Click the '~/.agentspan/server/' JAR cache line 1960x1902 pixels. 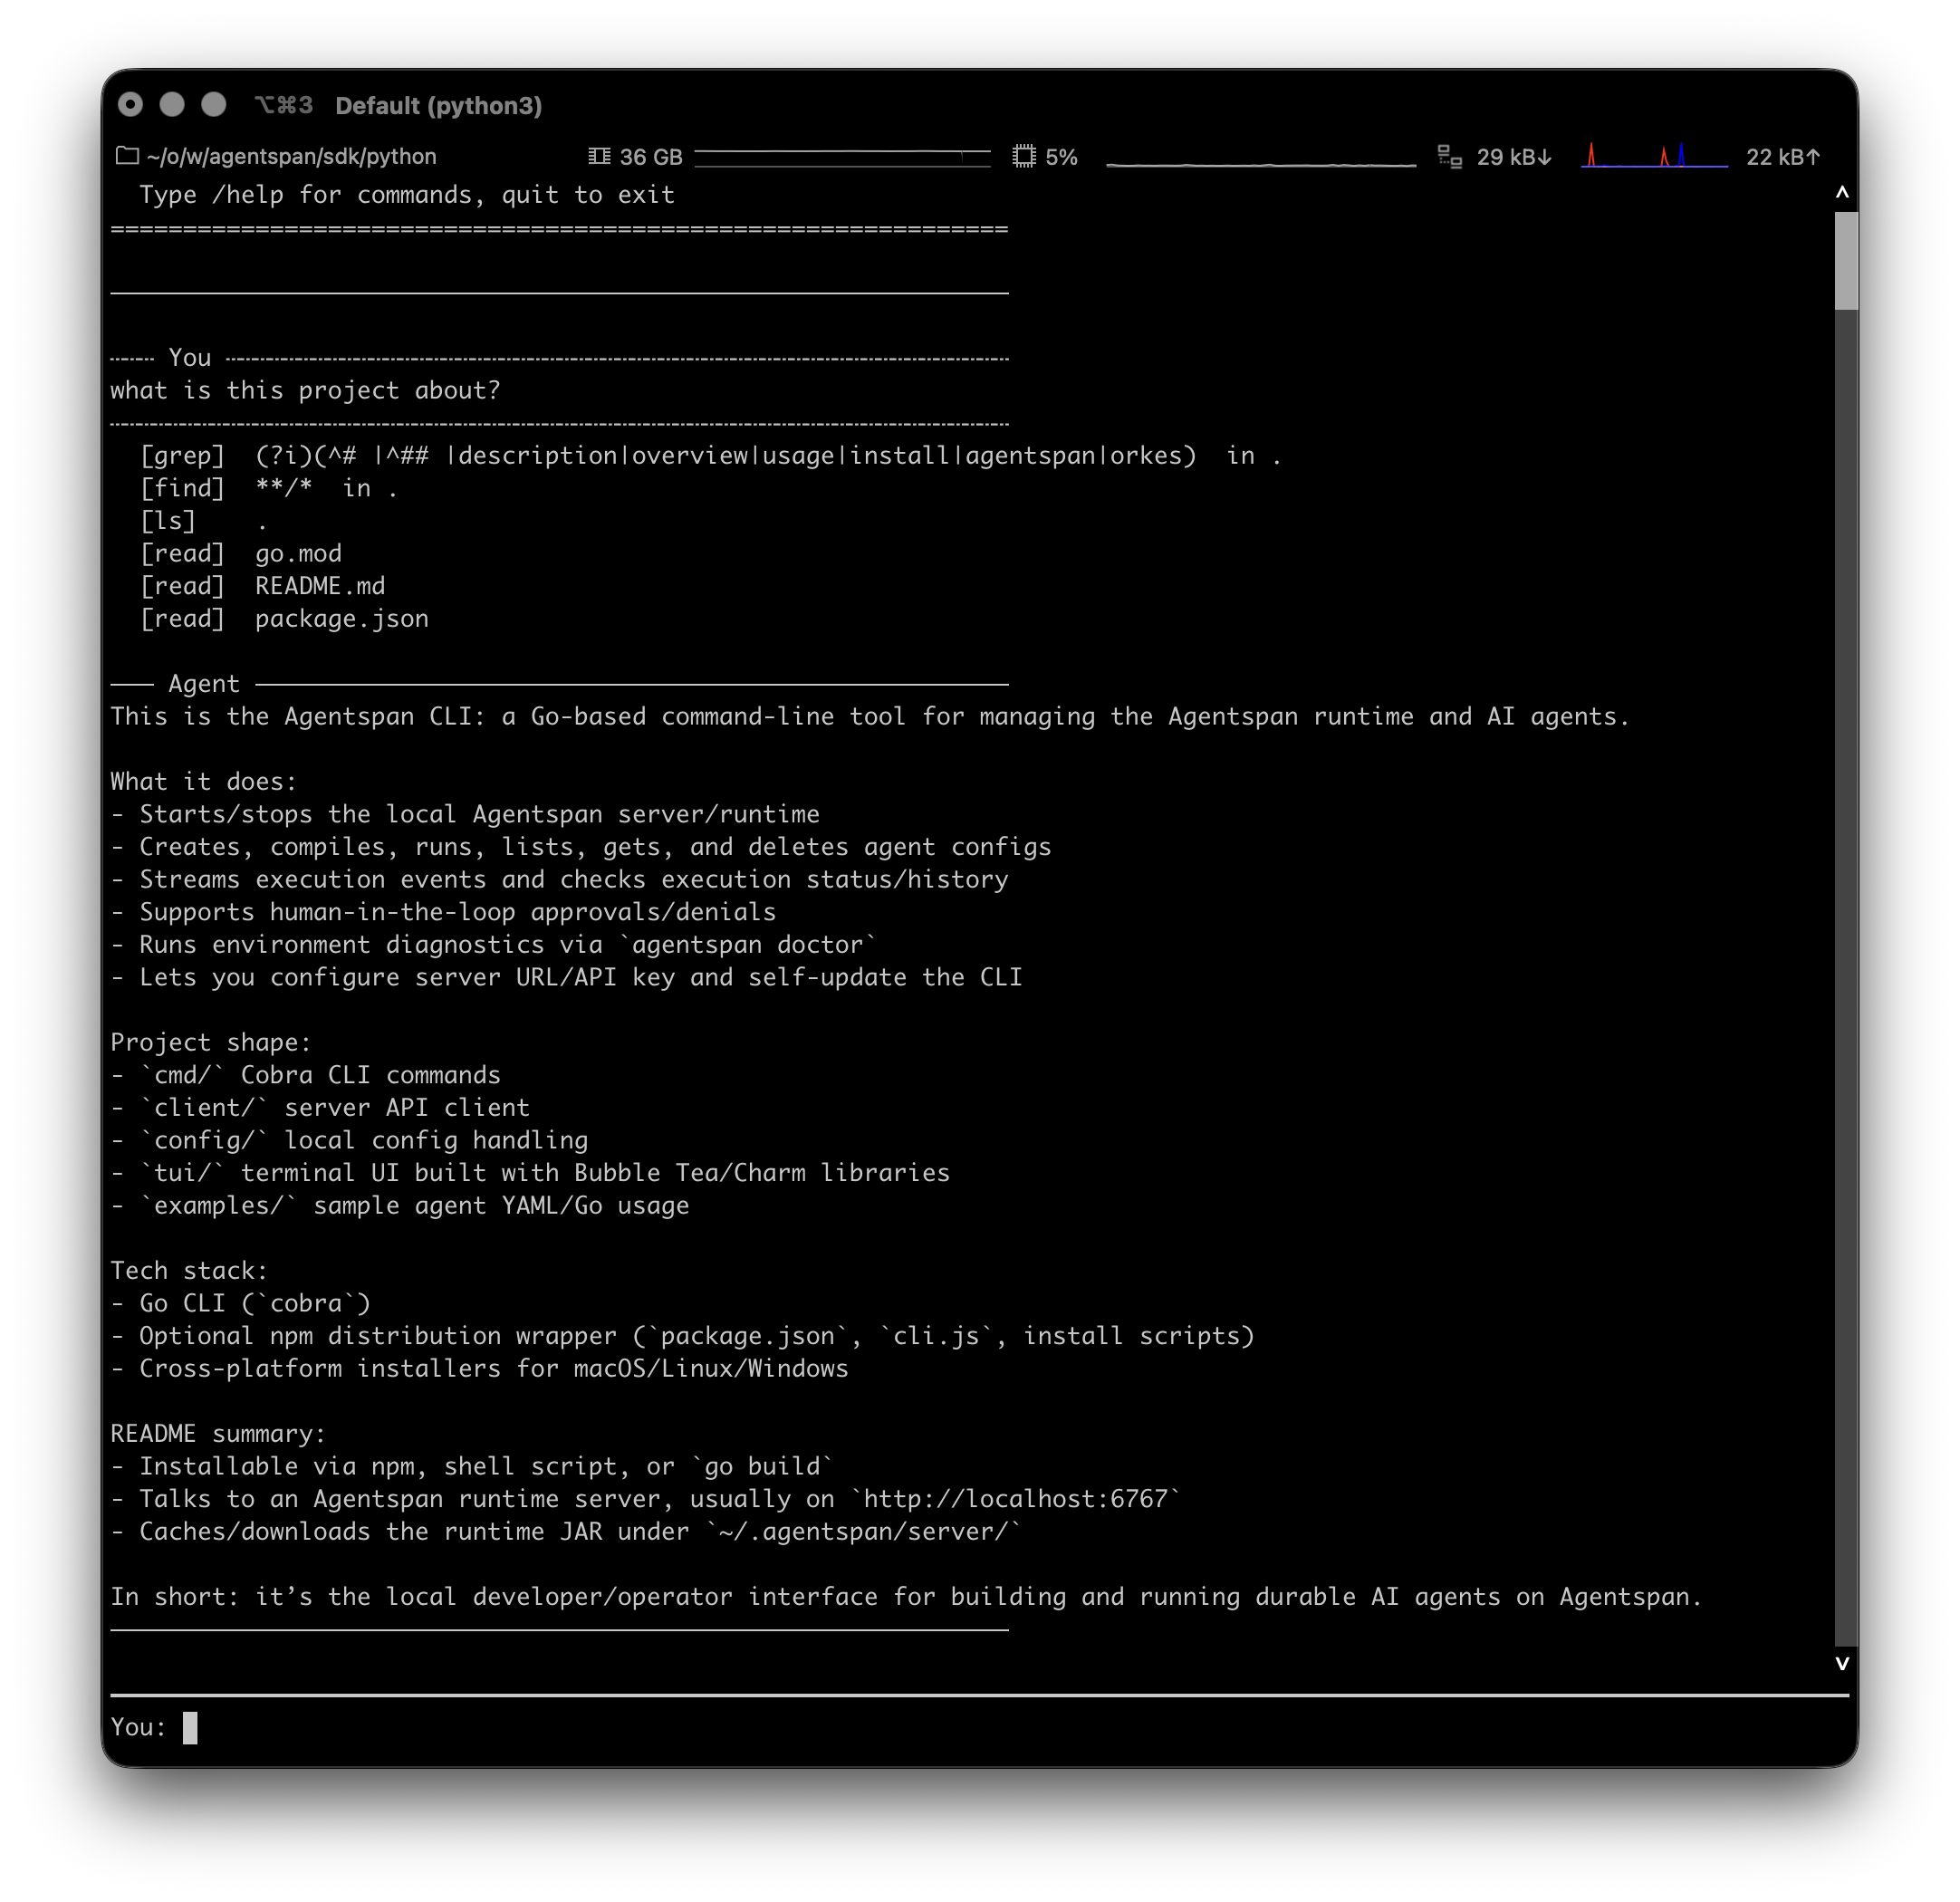tap(567, 1532)
